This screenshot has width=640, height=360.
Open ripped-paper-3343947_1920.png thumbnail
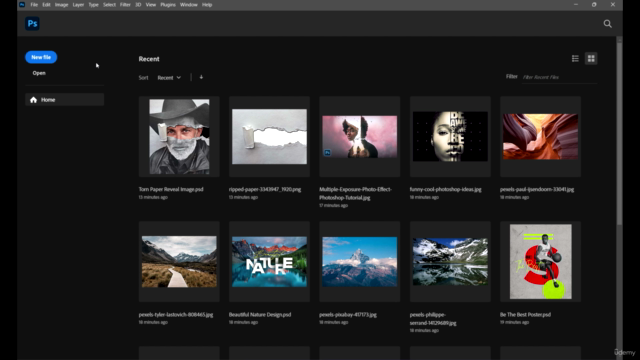pos(269,137)
